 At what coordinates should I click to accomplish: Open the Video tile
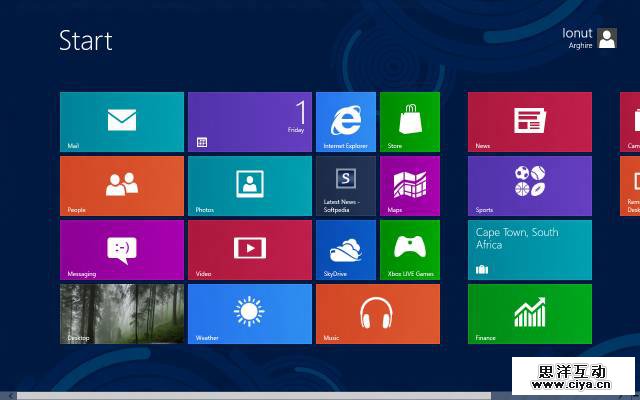click(x=250, y=250)
